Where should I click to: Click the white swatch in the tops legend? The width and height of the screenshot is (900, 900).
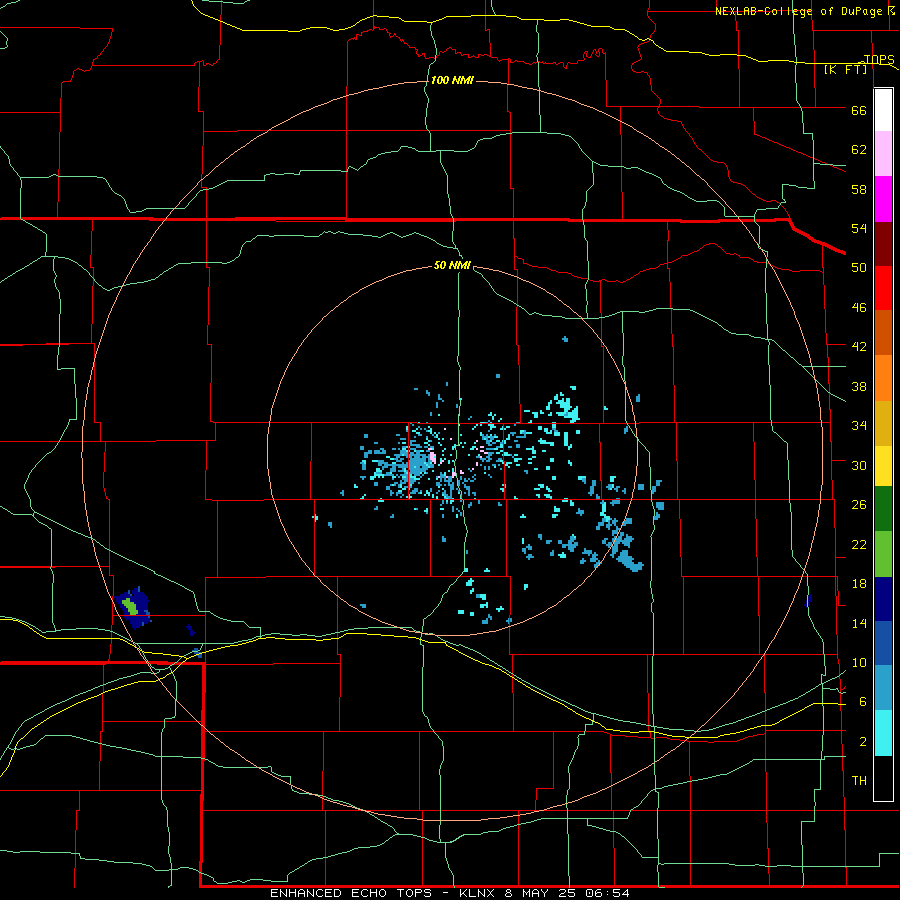pyautogui.click(x=883, y=110)
